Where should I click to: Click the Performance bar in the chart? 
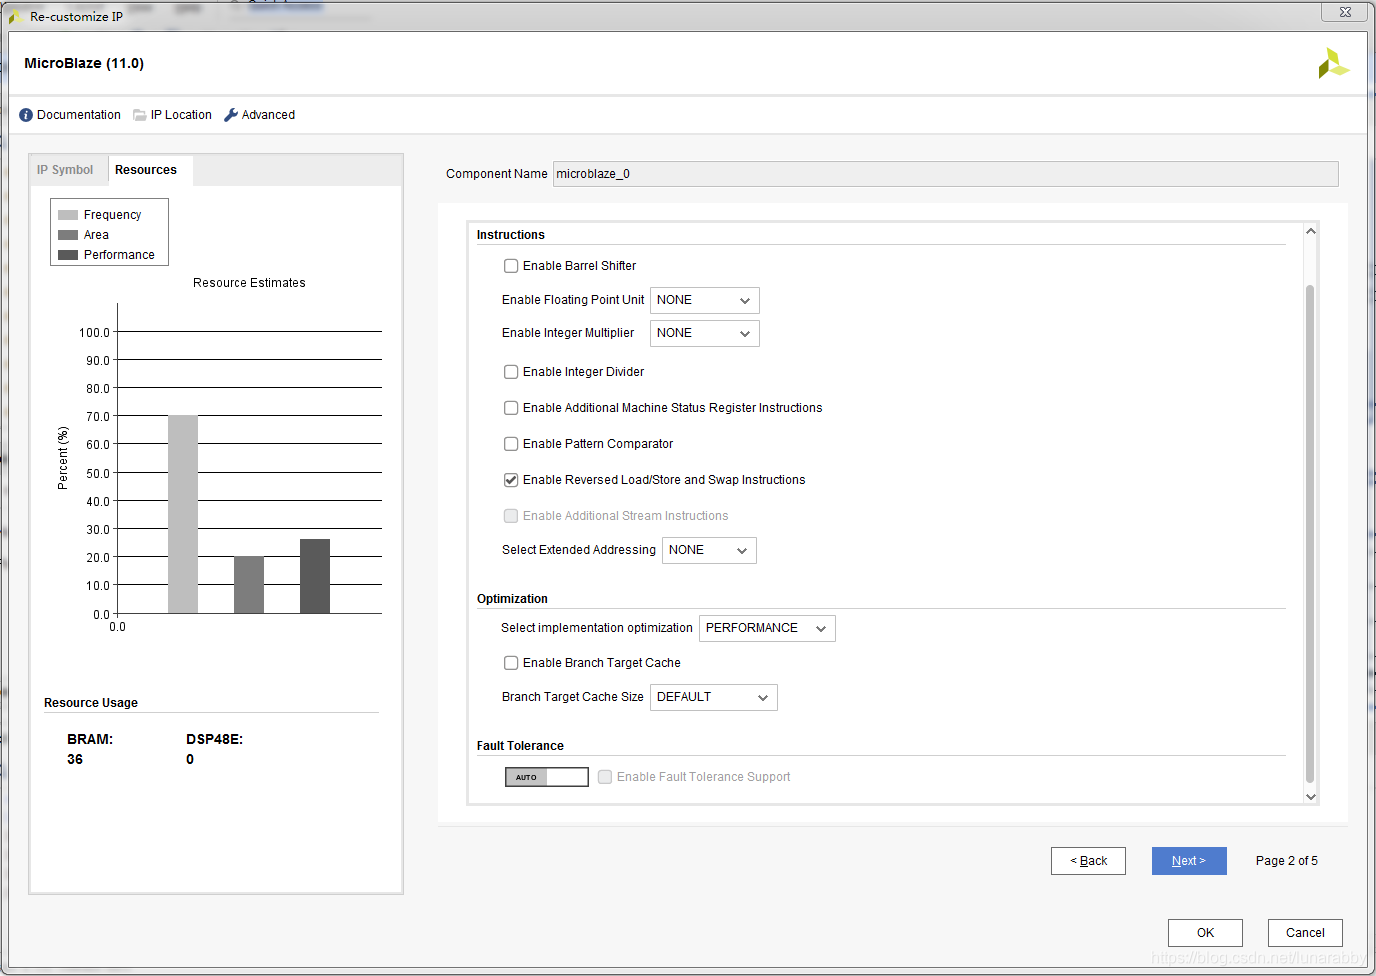click(315, 576)
